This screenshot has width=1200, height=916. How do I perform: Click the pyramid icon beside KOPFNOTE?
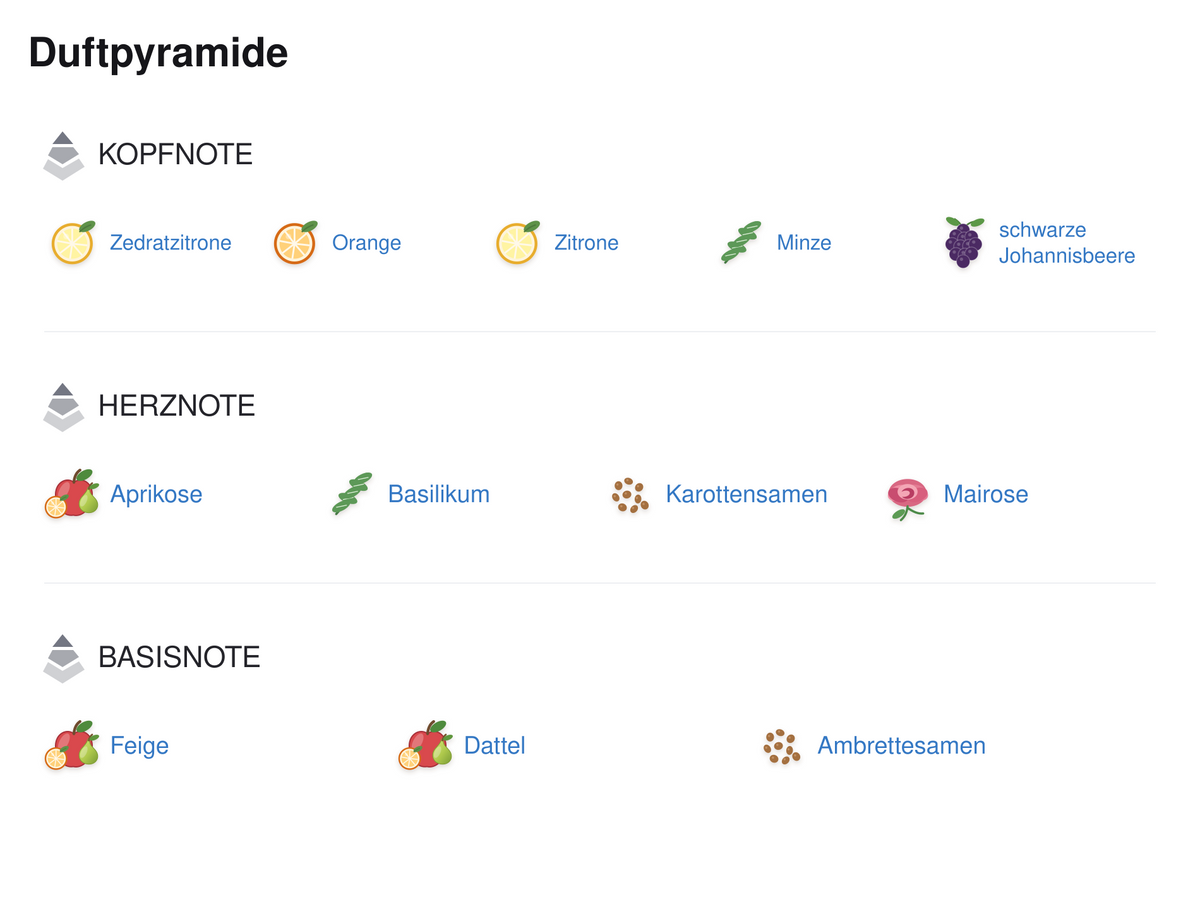coord(64,155)
